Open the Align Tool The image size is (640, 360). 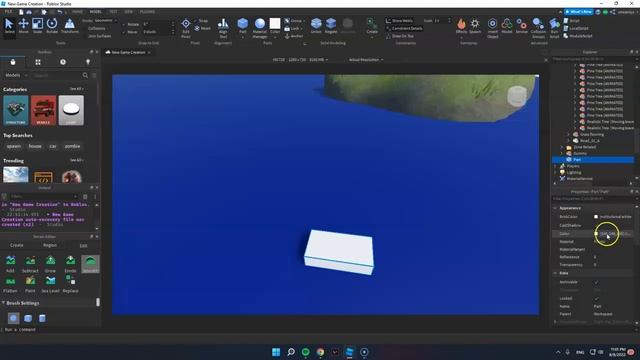[x=223, y=28]
